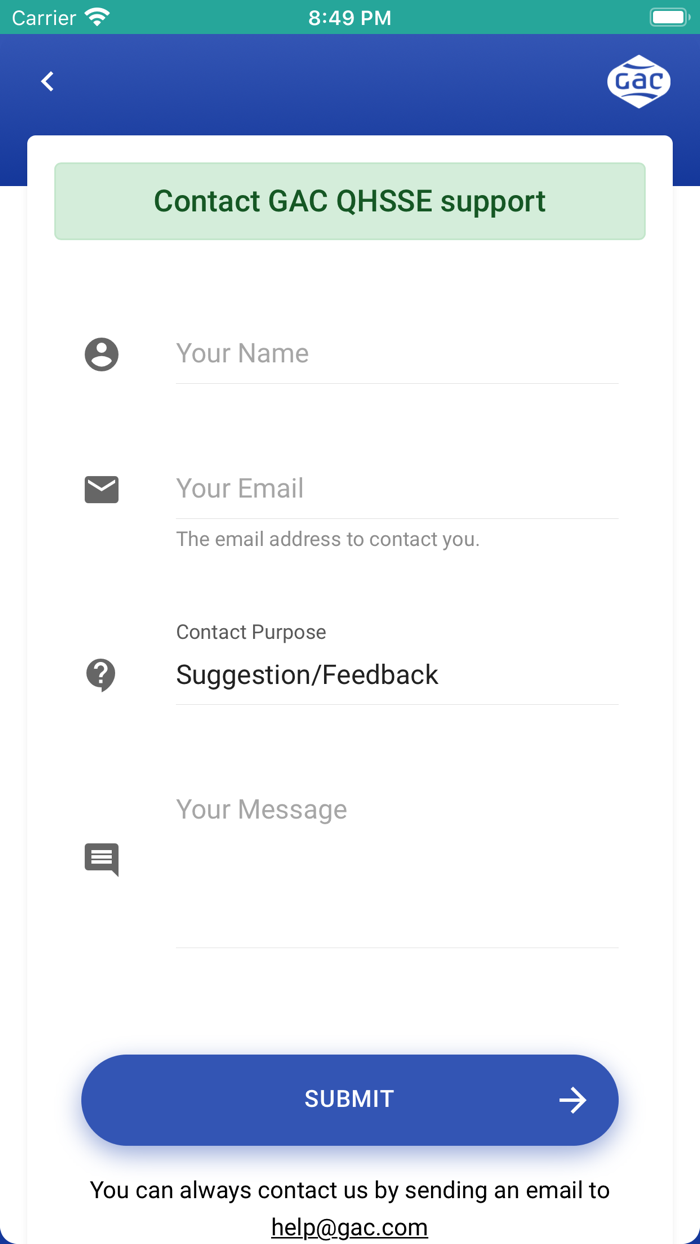Tap the Wi-Fi status icon
The width and height of the screenshot is (700, 1244).
[x=97, y=17]
